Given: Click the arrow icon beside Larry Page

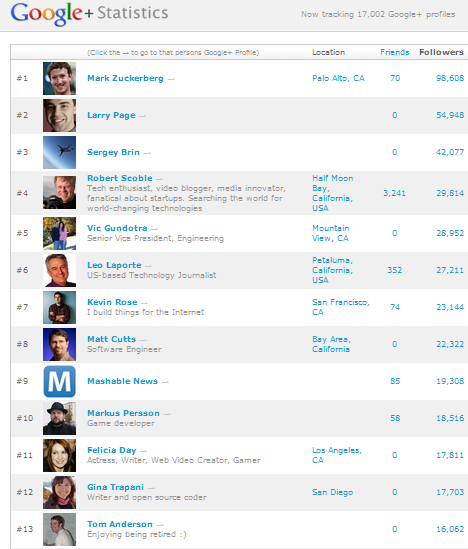Looking at the screenshot, I should click(x=142, y=116).
